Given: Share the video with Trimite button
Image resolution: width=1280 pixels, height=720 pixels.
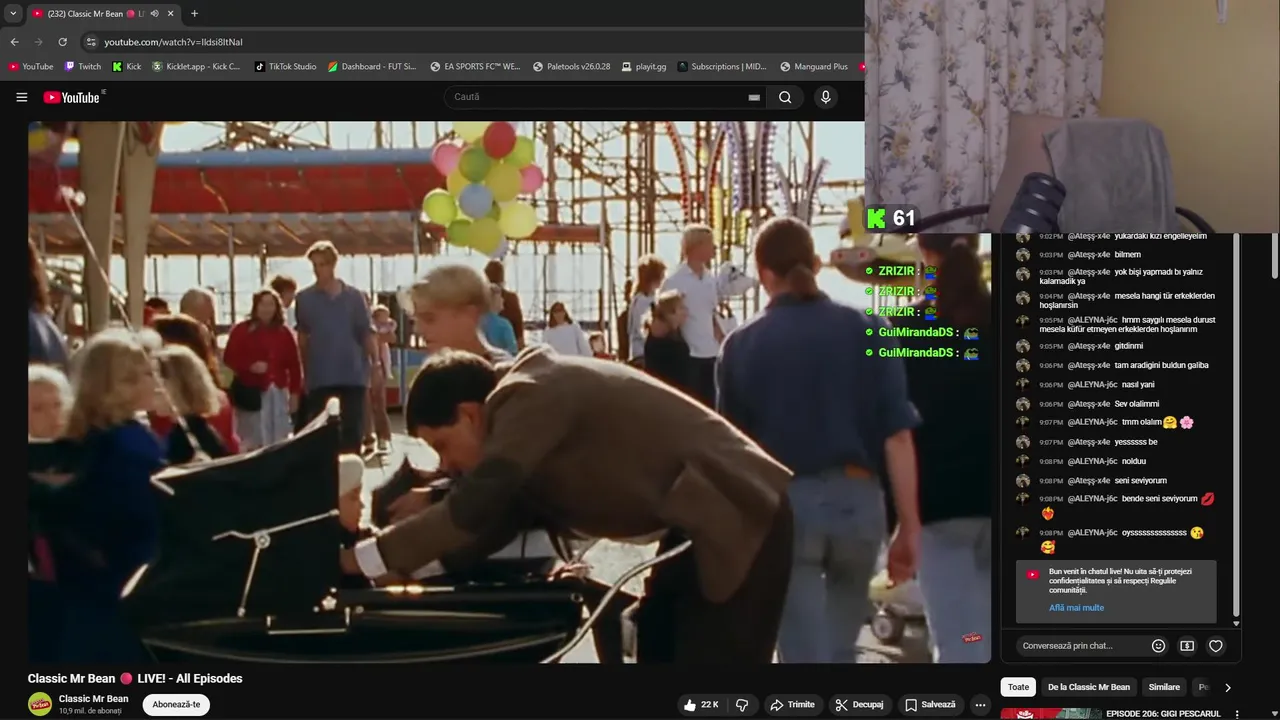Looking at the screenshot, I should coord(792,705).
